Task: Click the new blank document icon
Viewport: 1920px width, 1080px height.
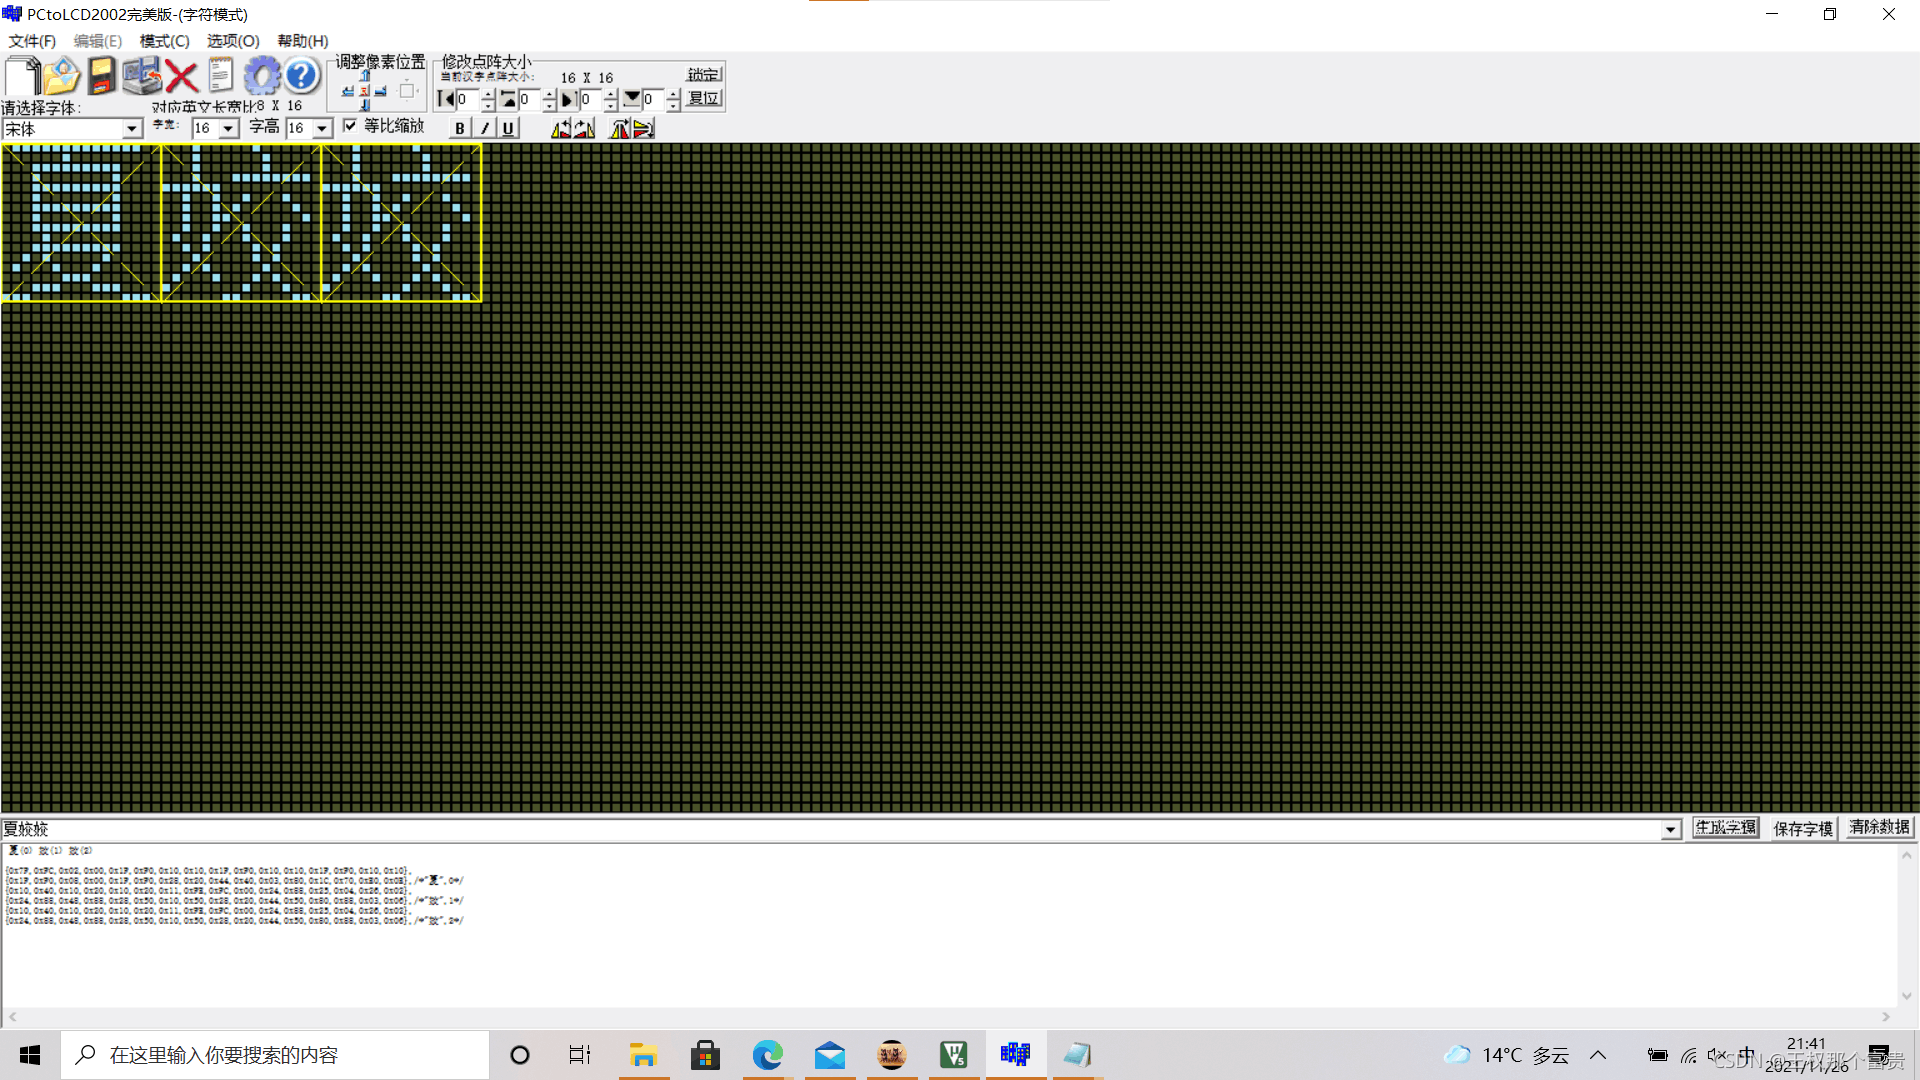Action: [x=23, y=76]
